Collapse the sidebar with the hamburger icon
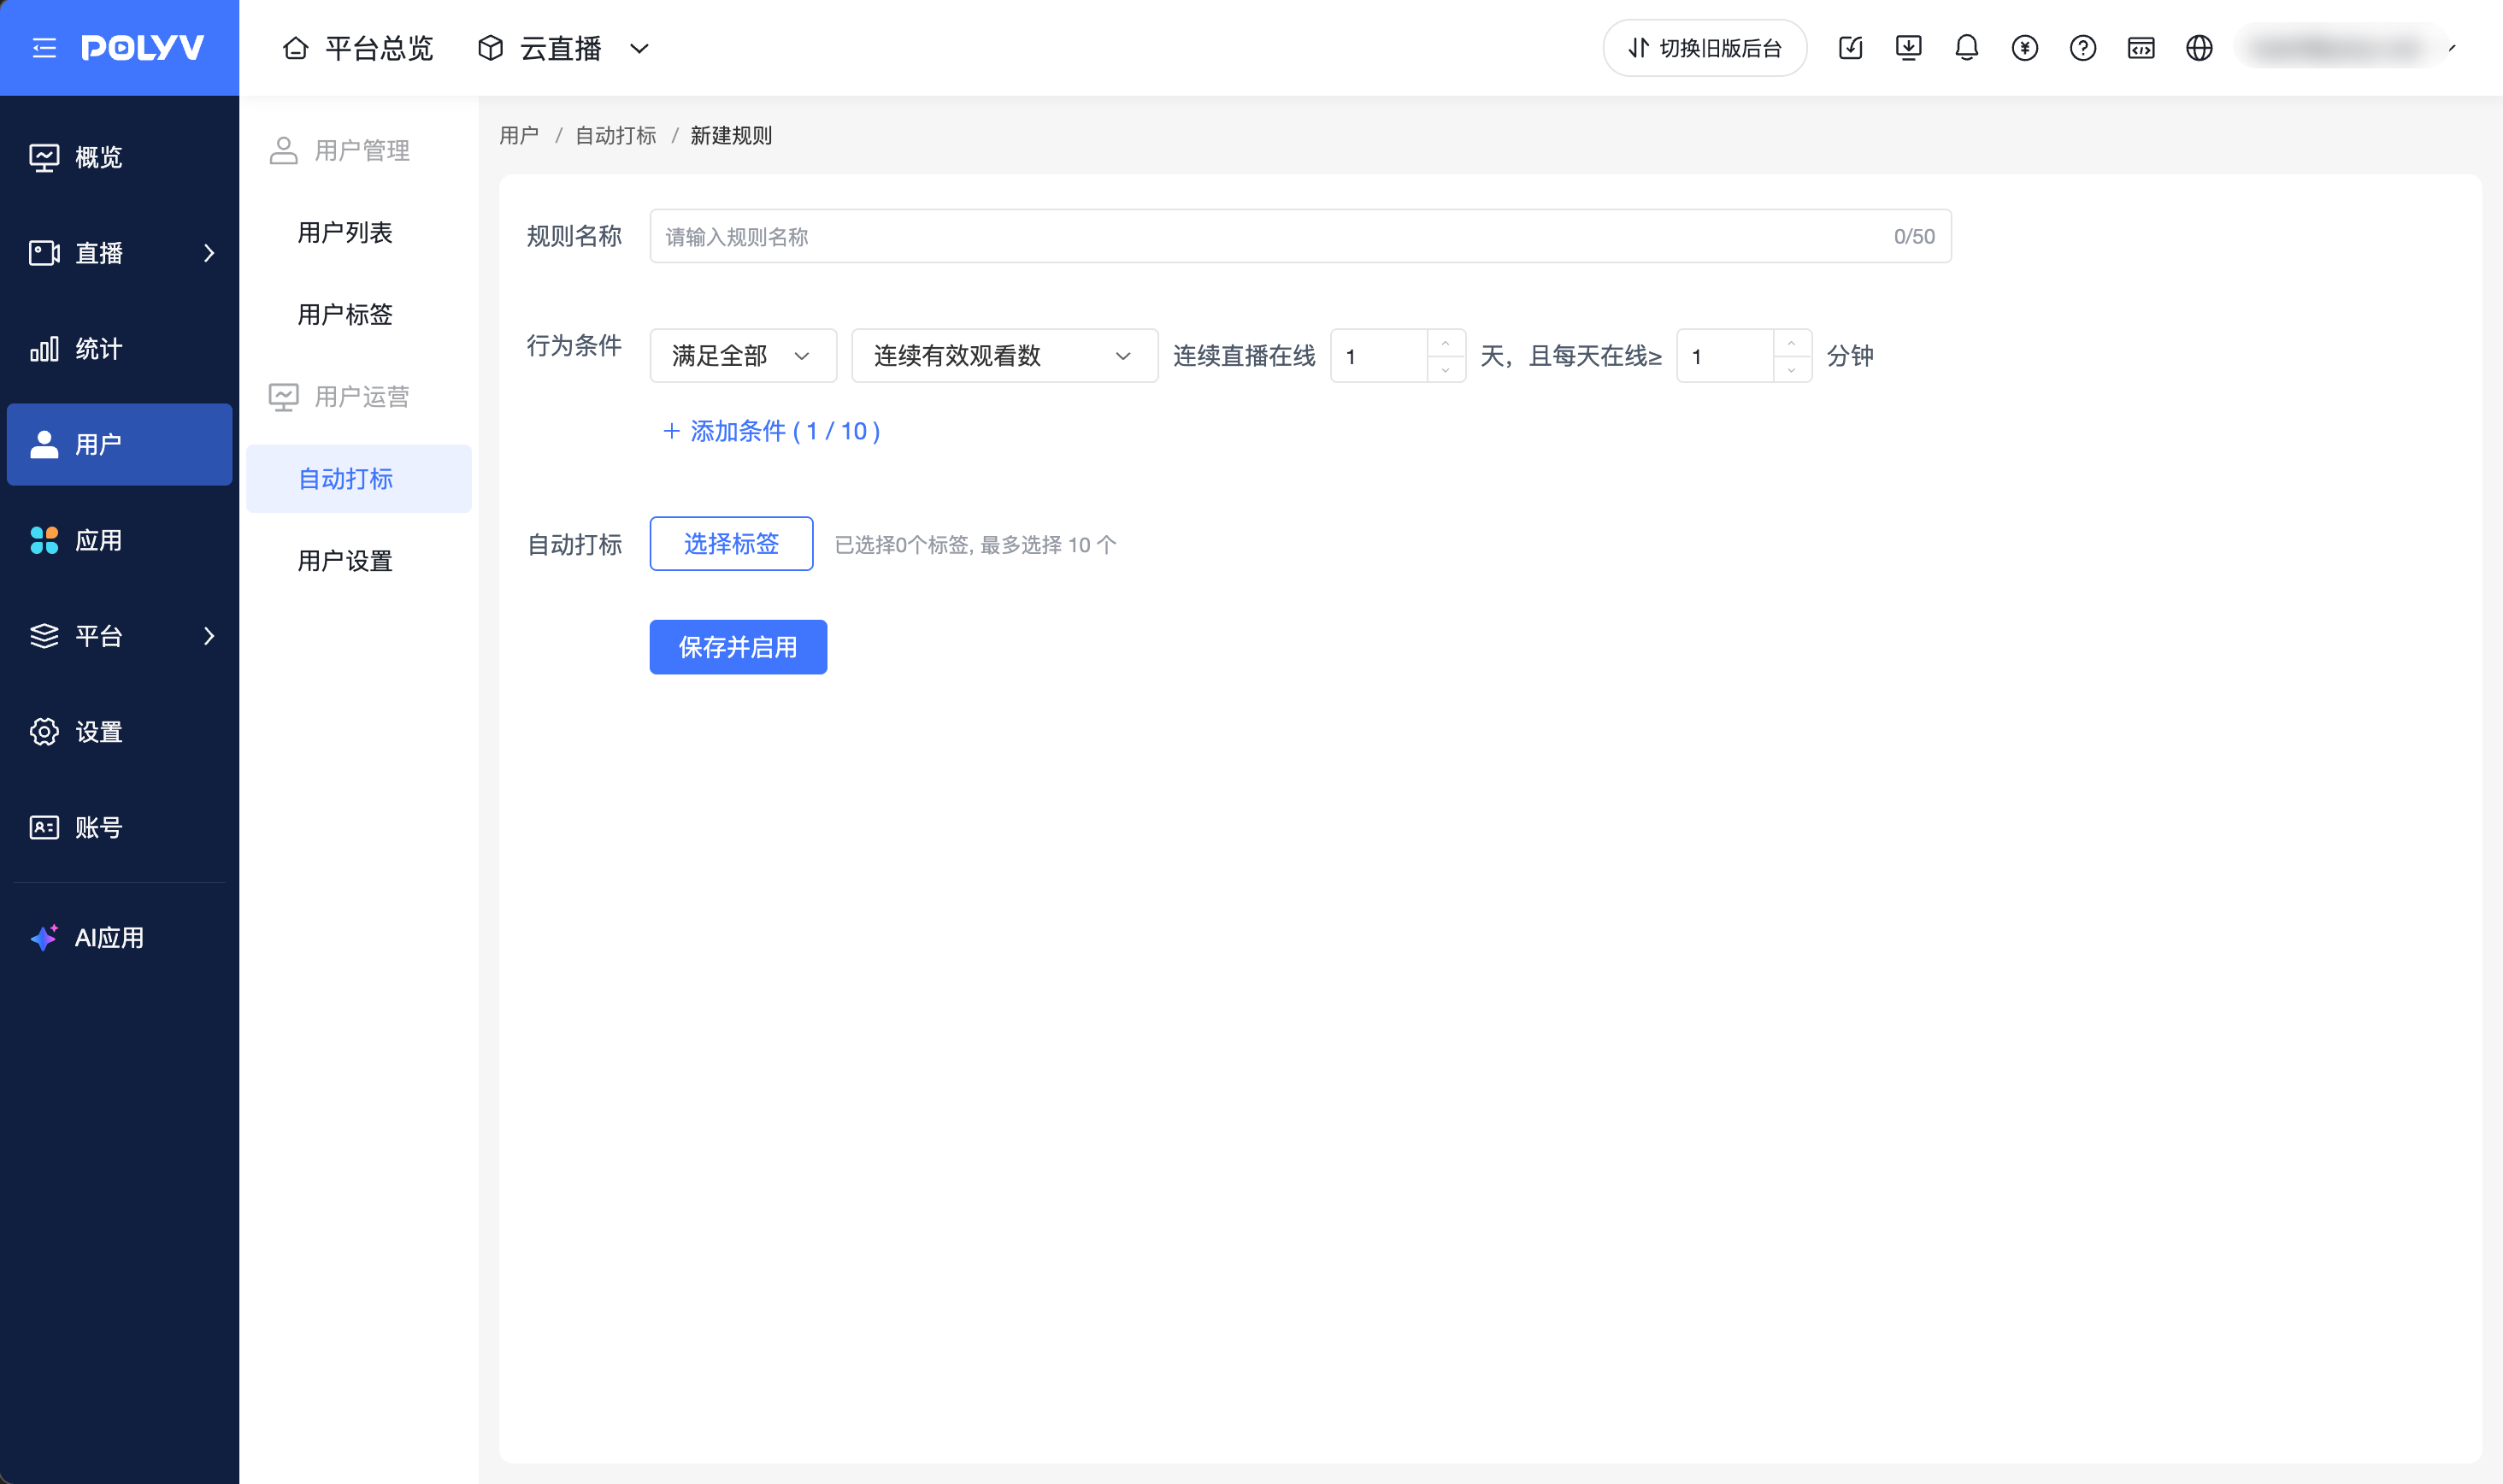The width and height of the screenshot is (2503, 1484). (x=44, y=48)
